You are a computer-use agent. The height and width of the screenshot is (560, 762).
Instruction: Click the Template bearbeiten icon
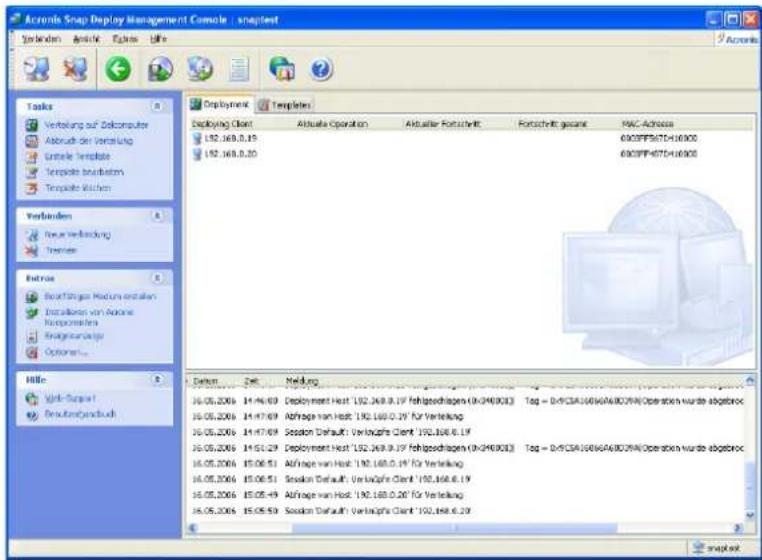[32, 172]
